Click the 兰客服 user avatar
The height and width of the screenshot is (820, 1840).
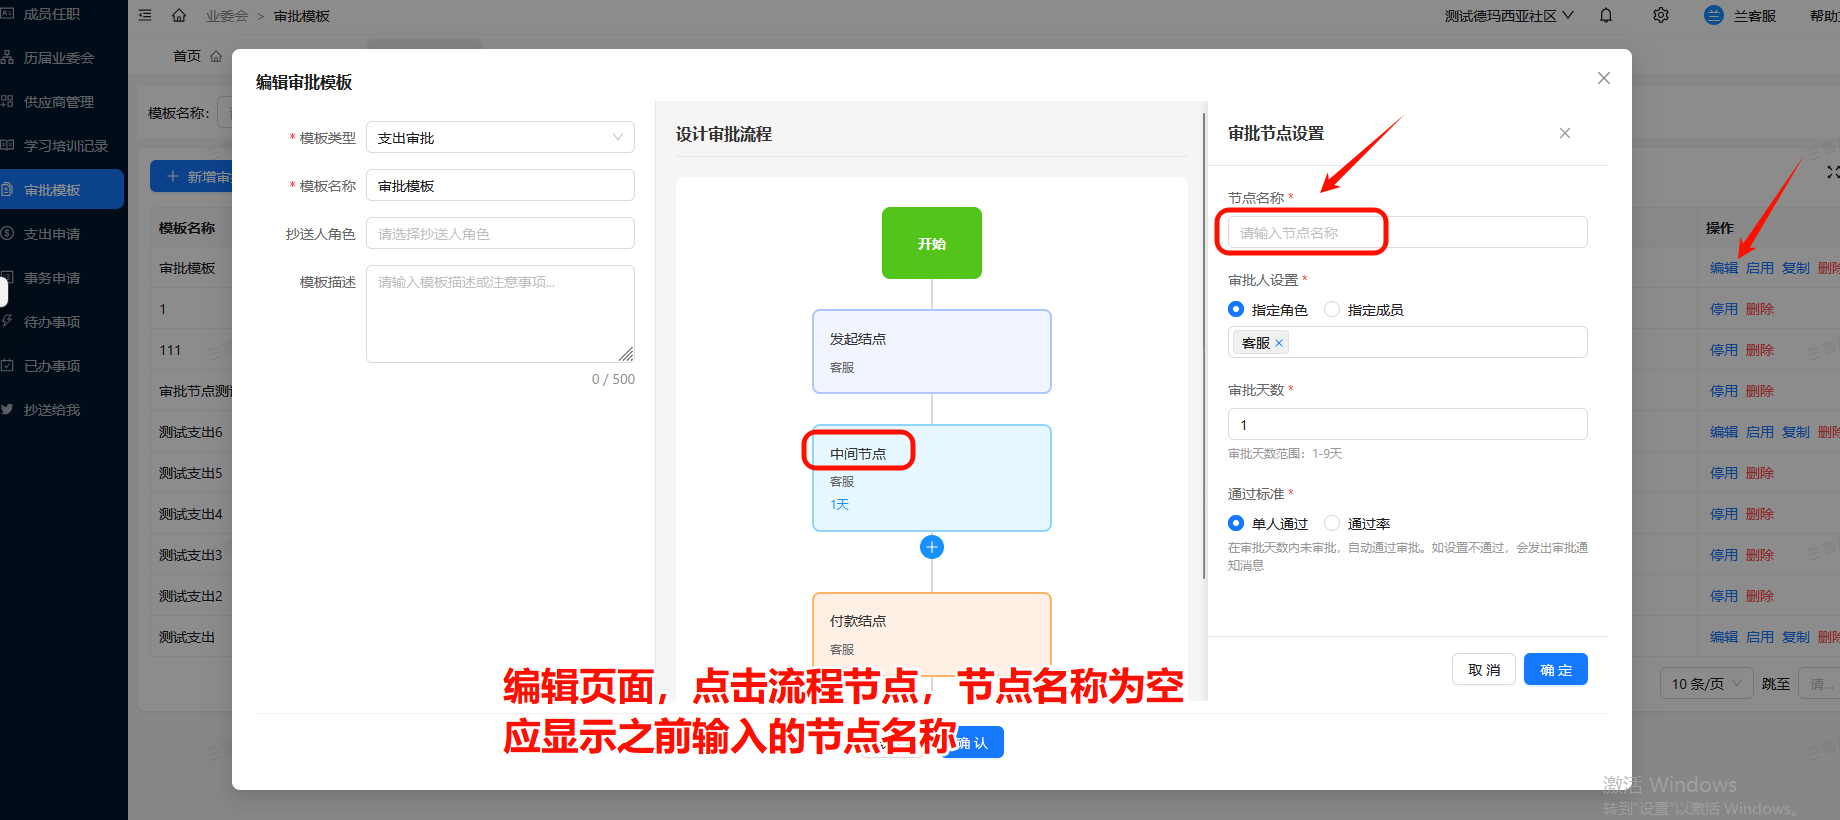1714,15
